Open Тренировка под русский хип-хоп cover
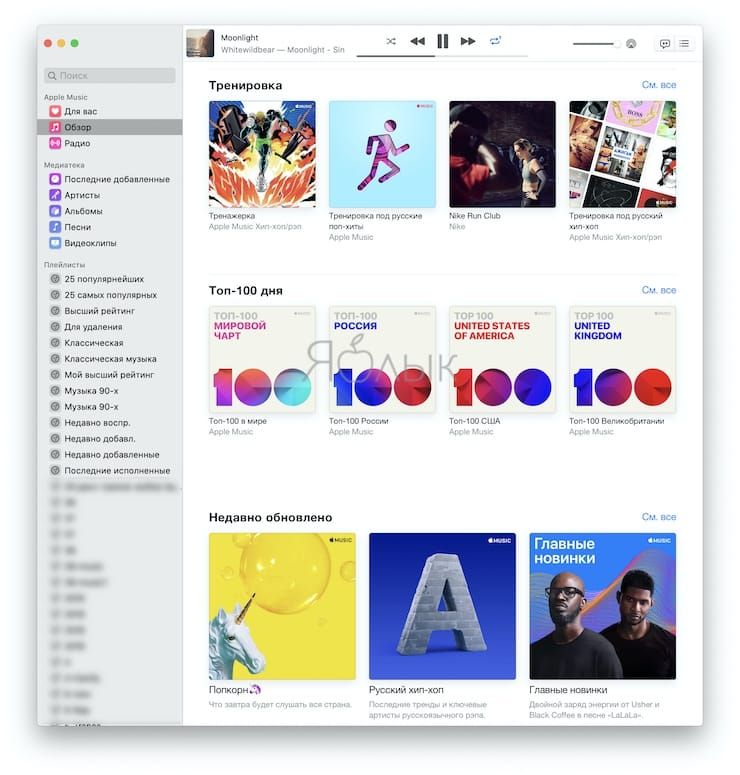 click(622, 154)
